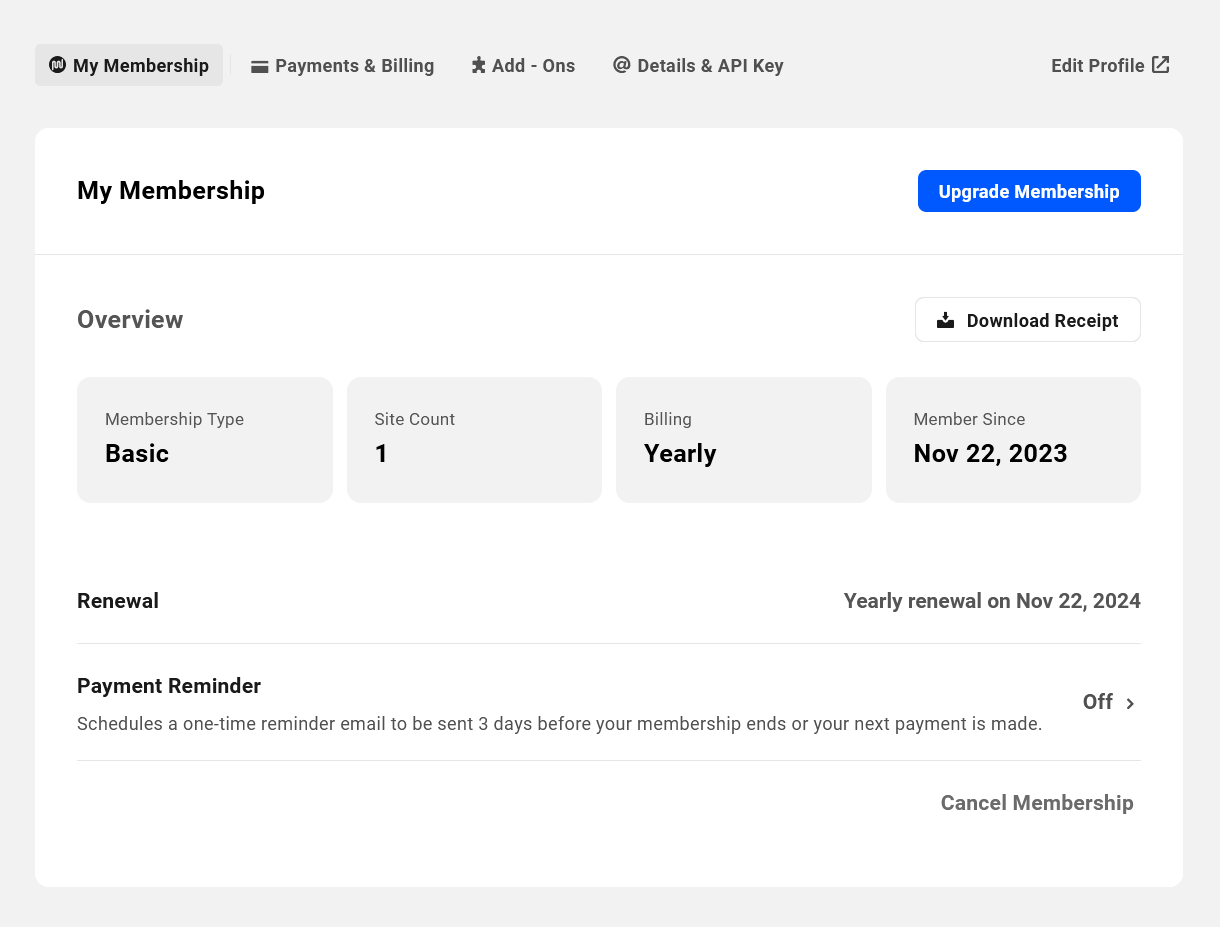Click the puzzle piece Add-Ons icon
Screen dimensions: 1220x927
pos(479,65)
